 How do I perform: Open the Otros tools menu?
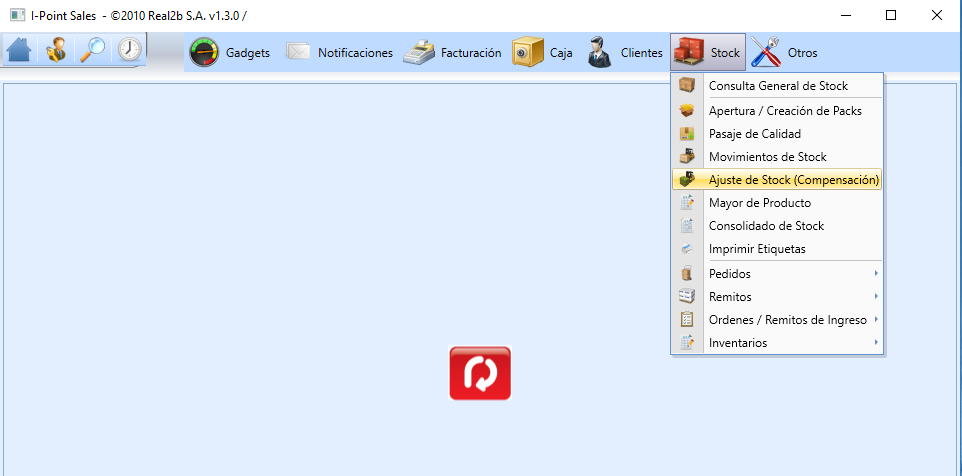[x=785, y=53]
